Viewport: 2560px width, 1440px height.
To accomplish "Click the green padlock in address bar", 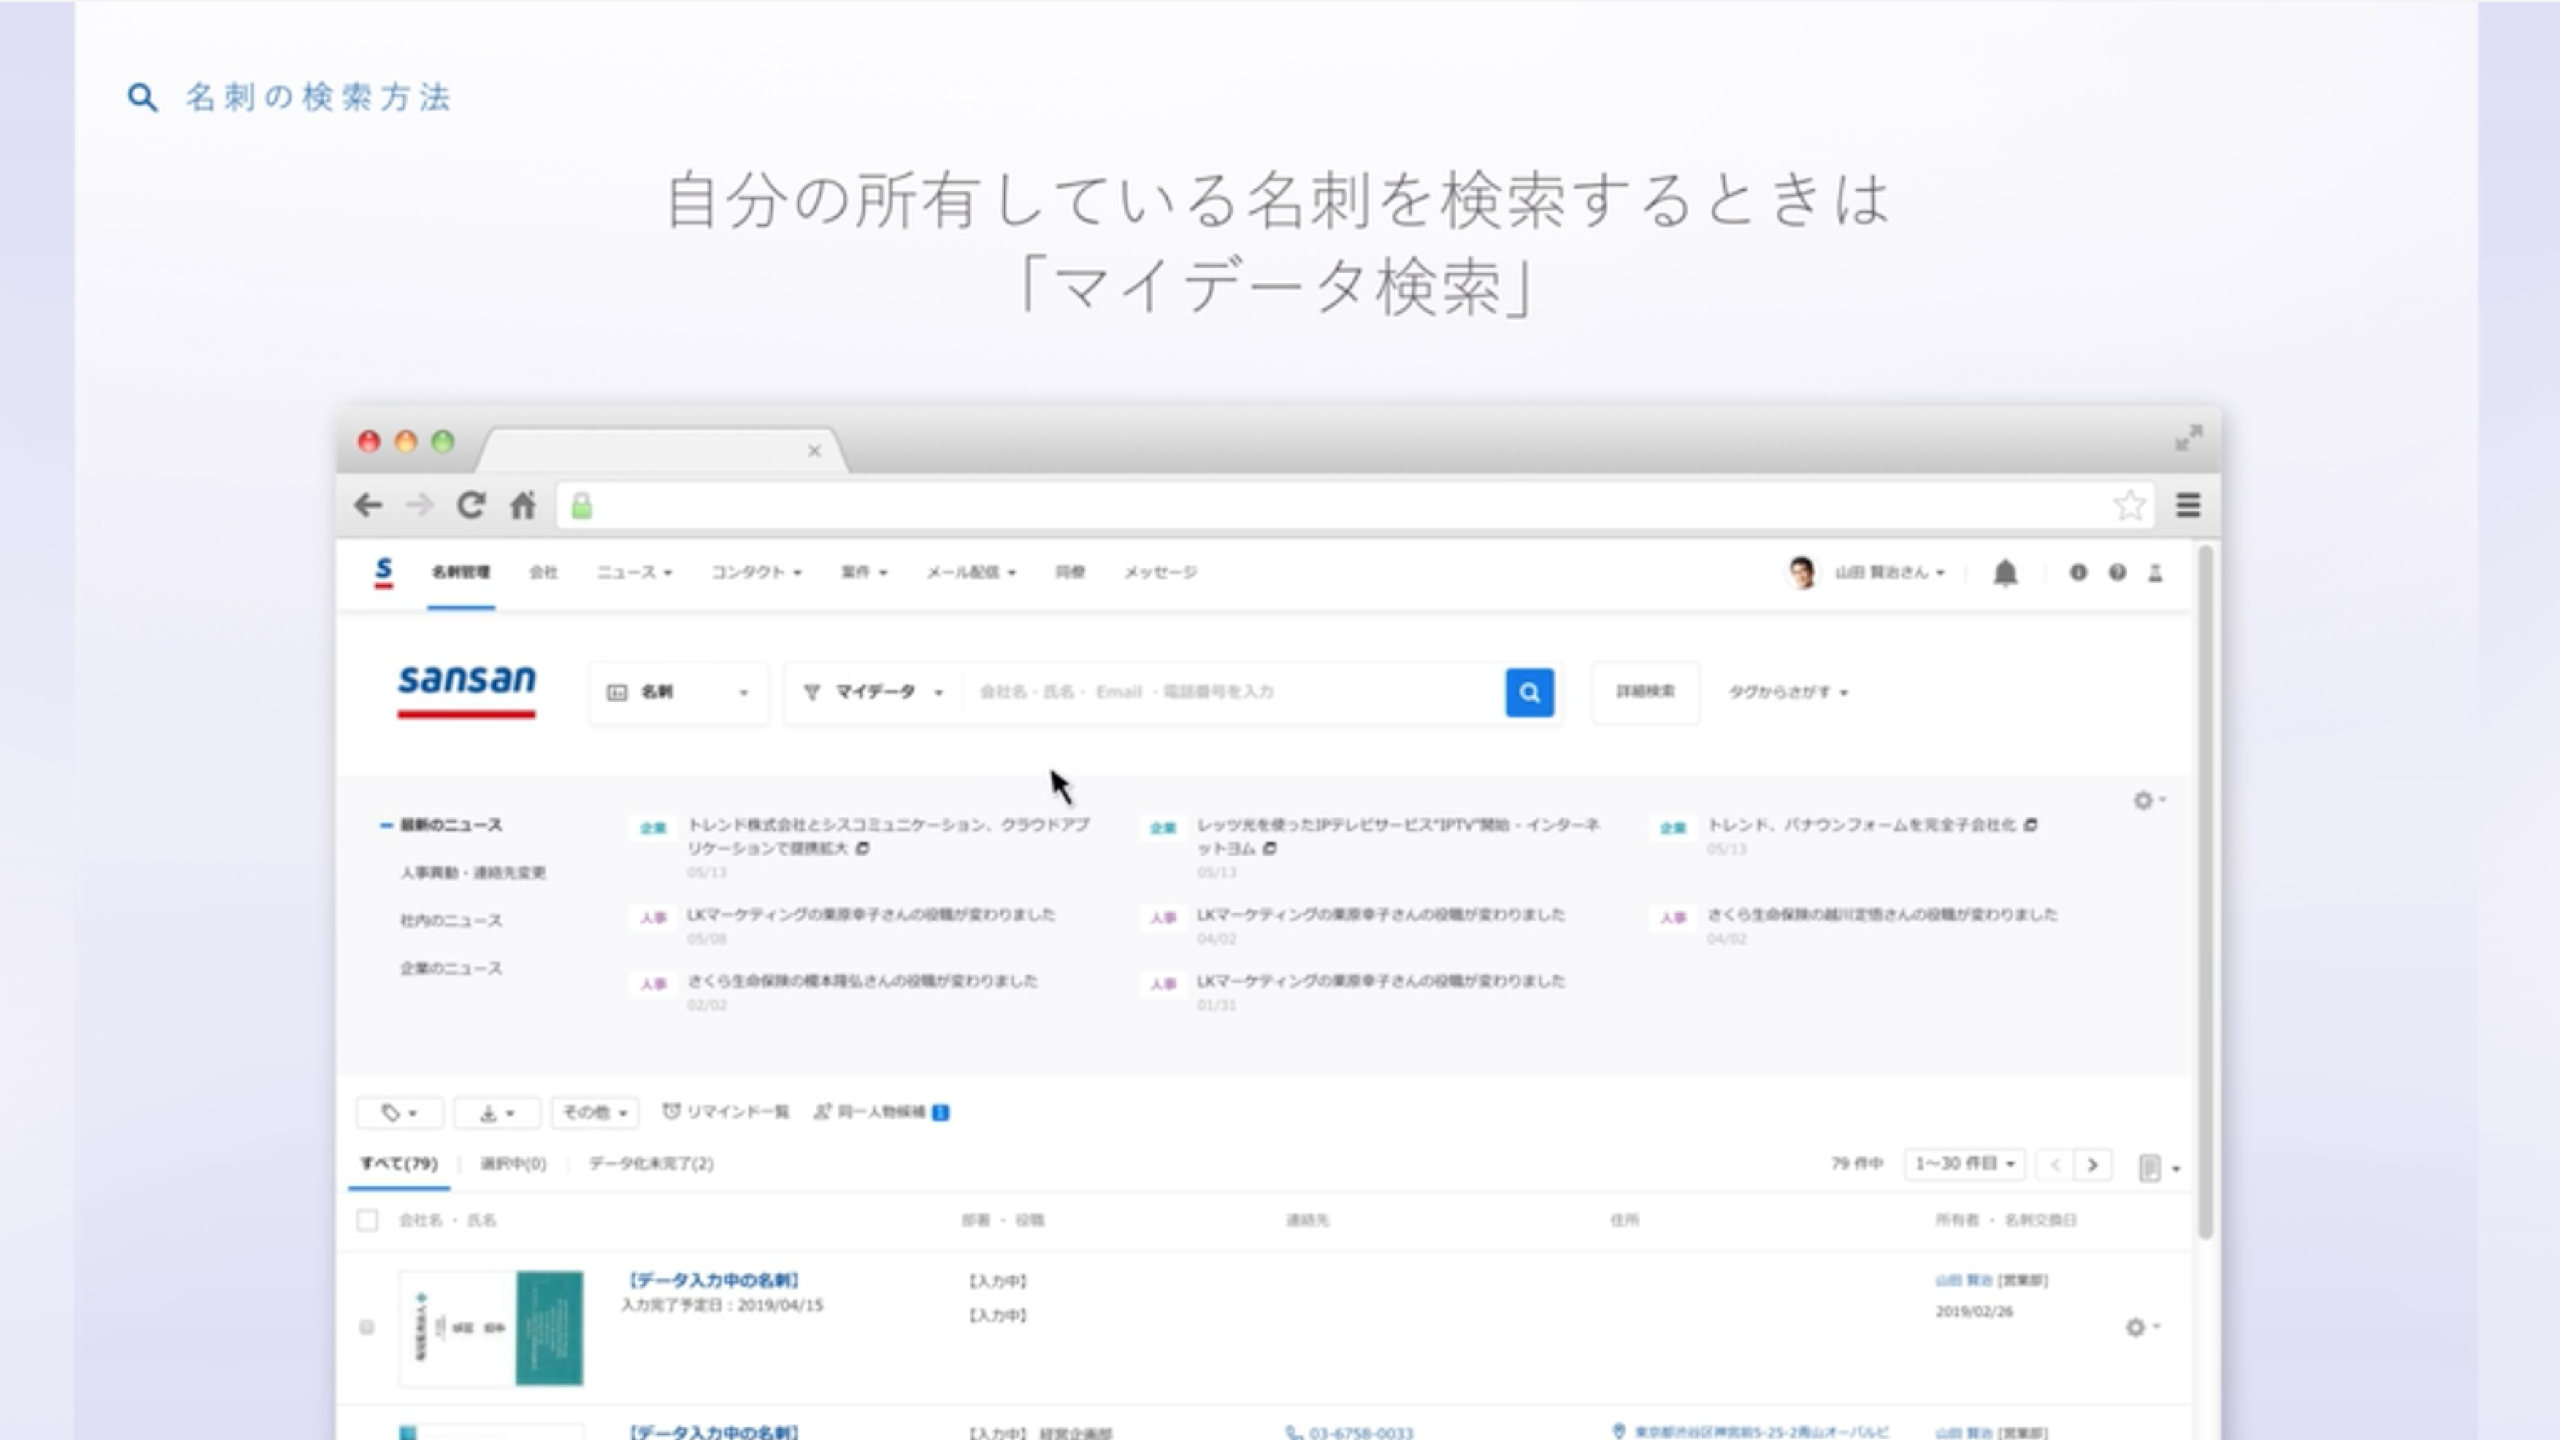I will point(581,506).
